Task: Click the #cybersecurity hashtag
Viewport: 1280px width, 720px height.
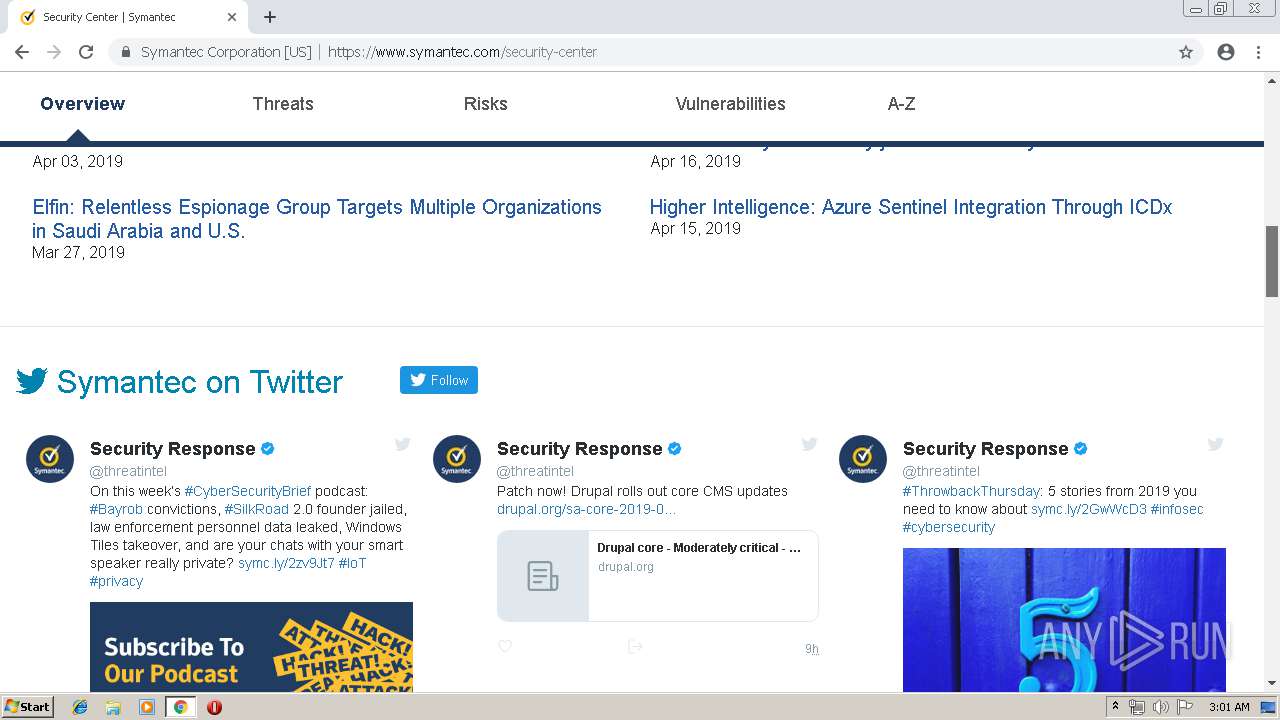Action: (949, 527)
